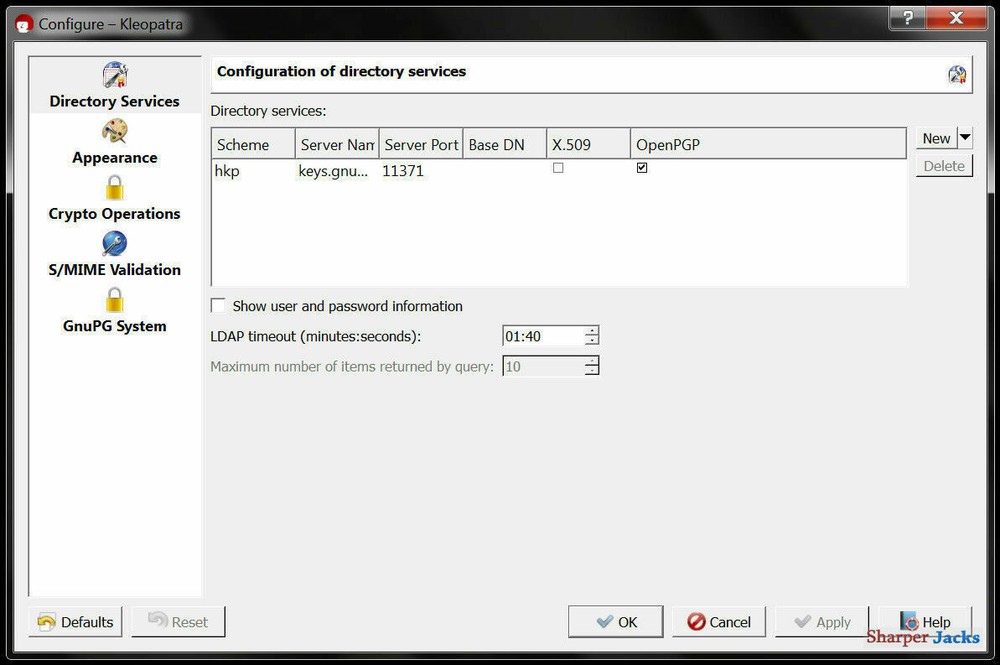1000x665 pixels.
Task: Click the directory services icon in the header
Action: [957, 73]
